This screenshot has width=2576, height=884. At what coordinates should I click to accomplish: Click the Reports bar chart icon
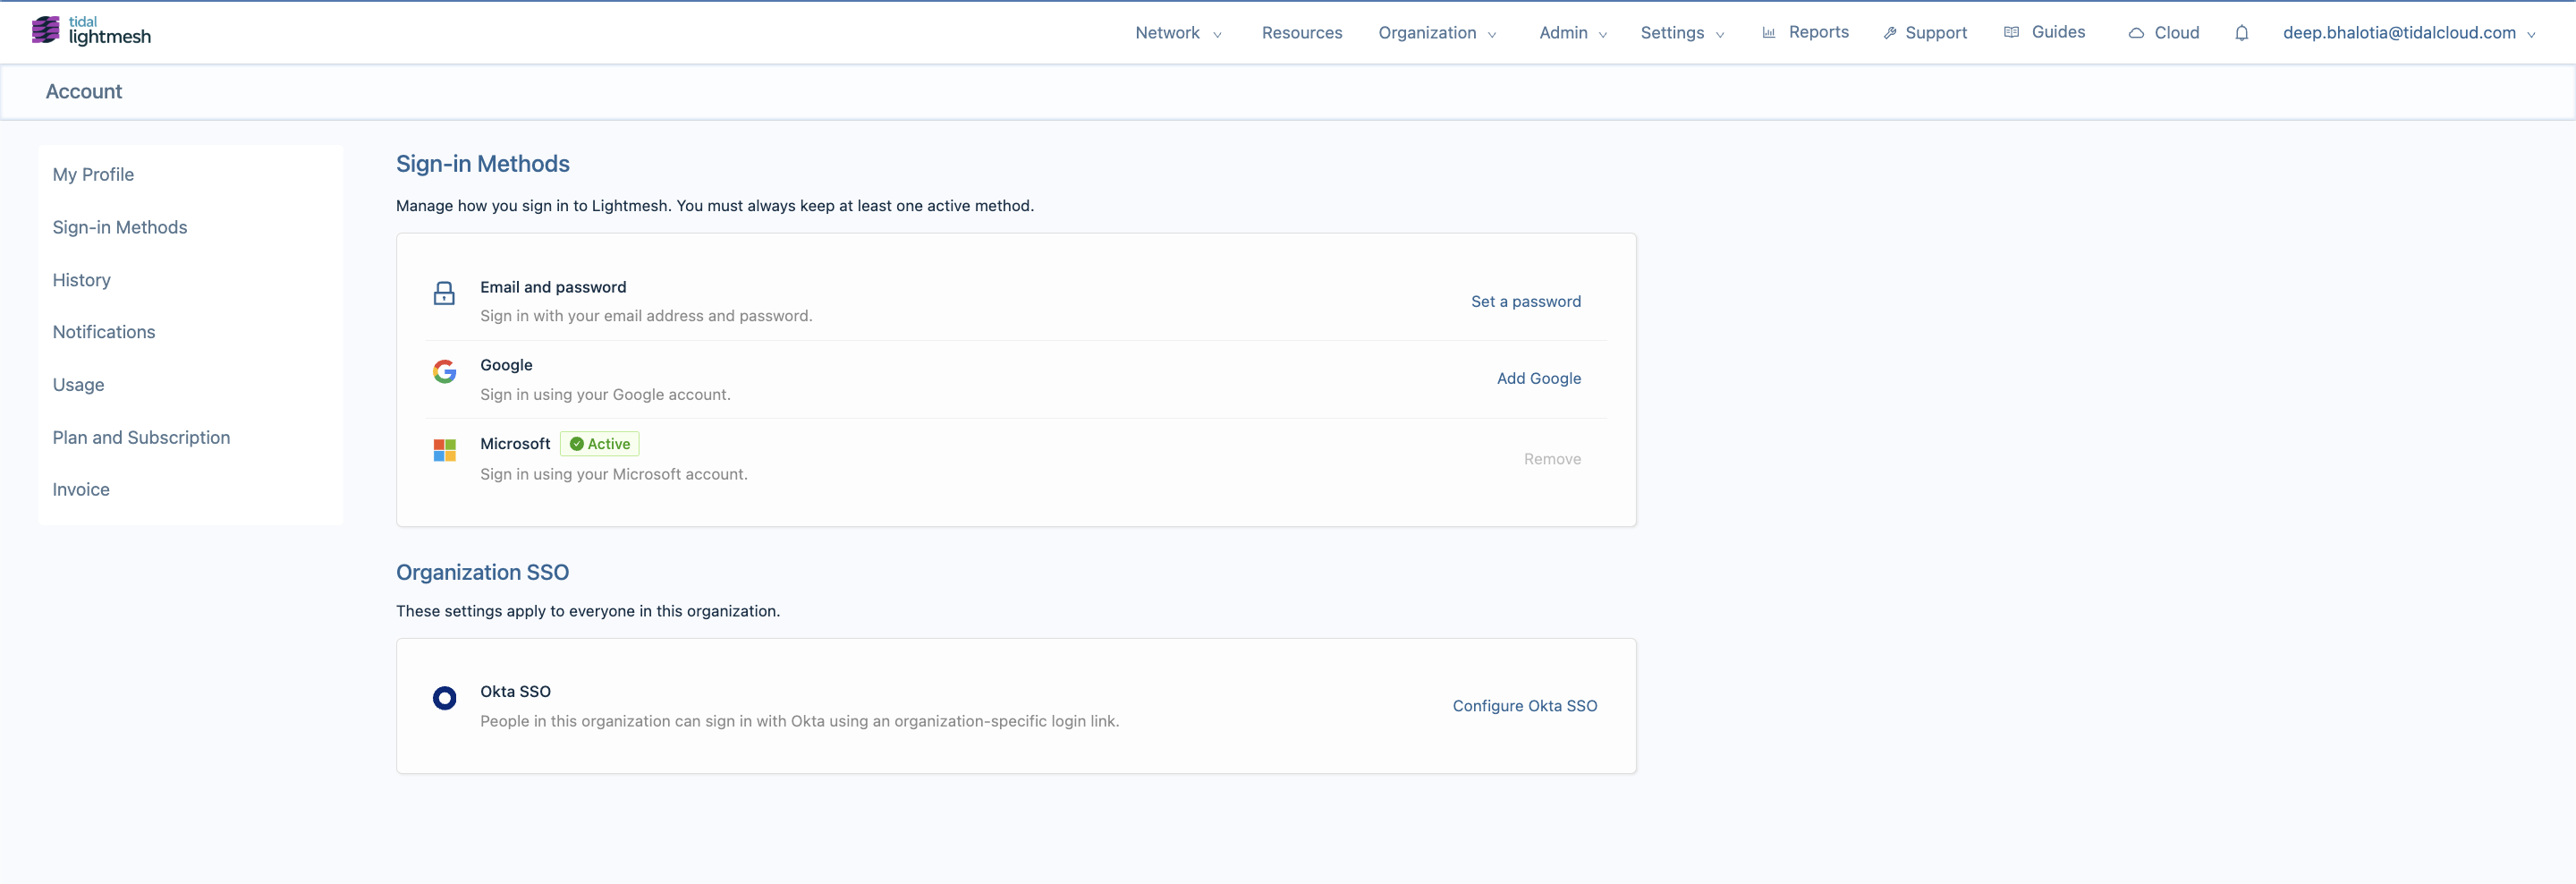tap(1768, 32)
